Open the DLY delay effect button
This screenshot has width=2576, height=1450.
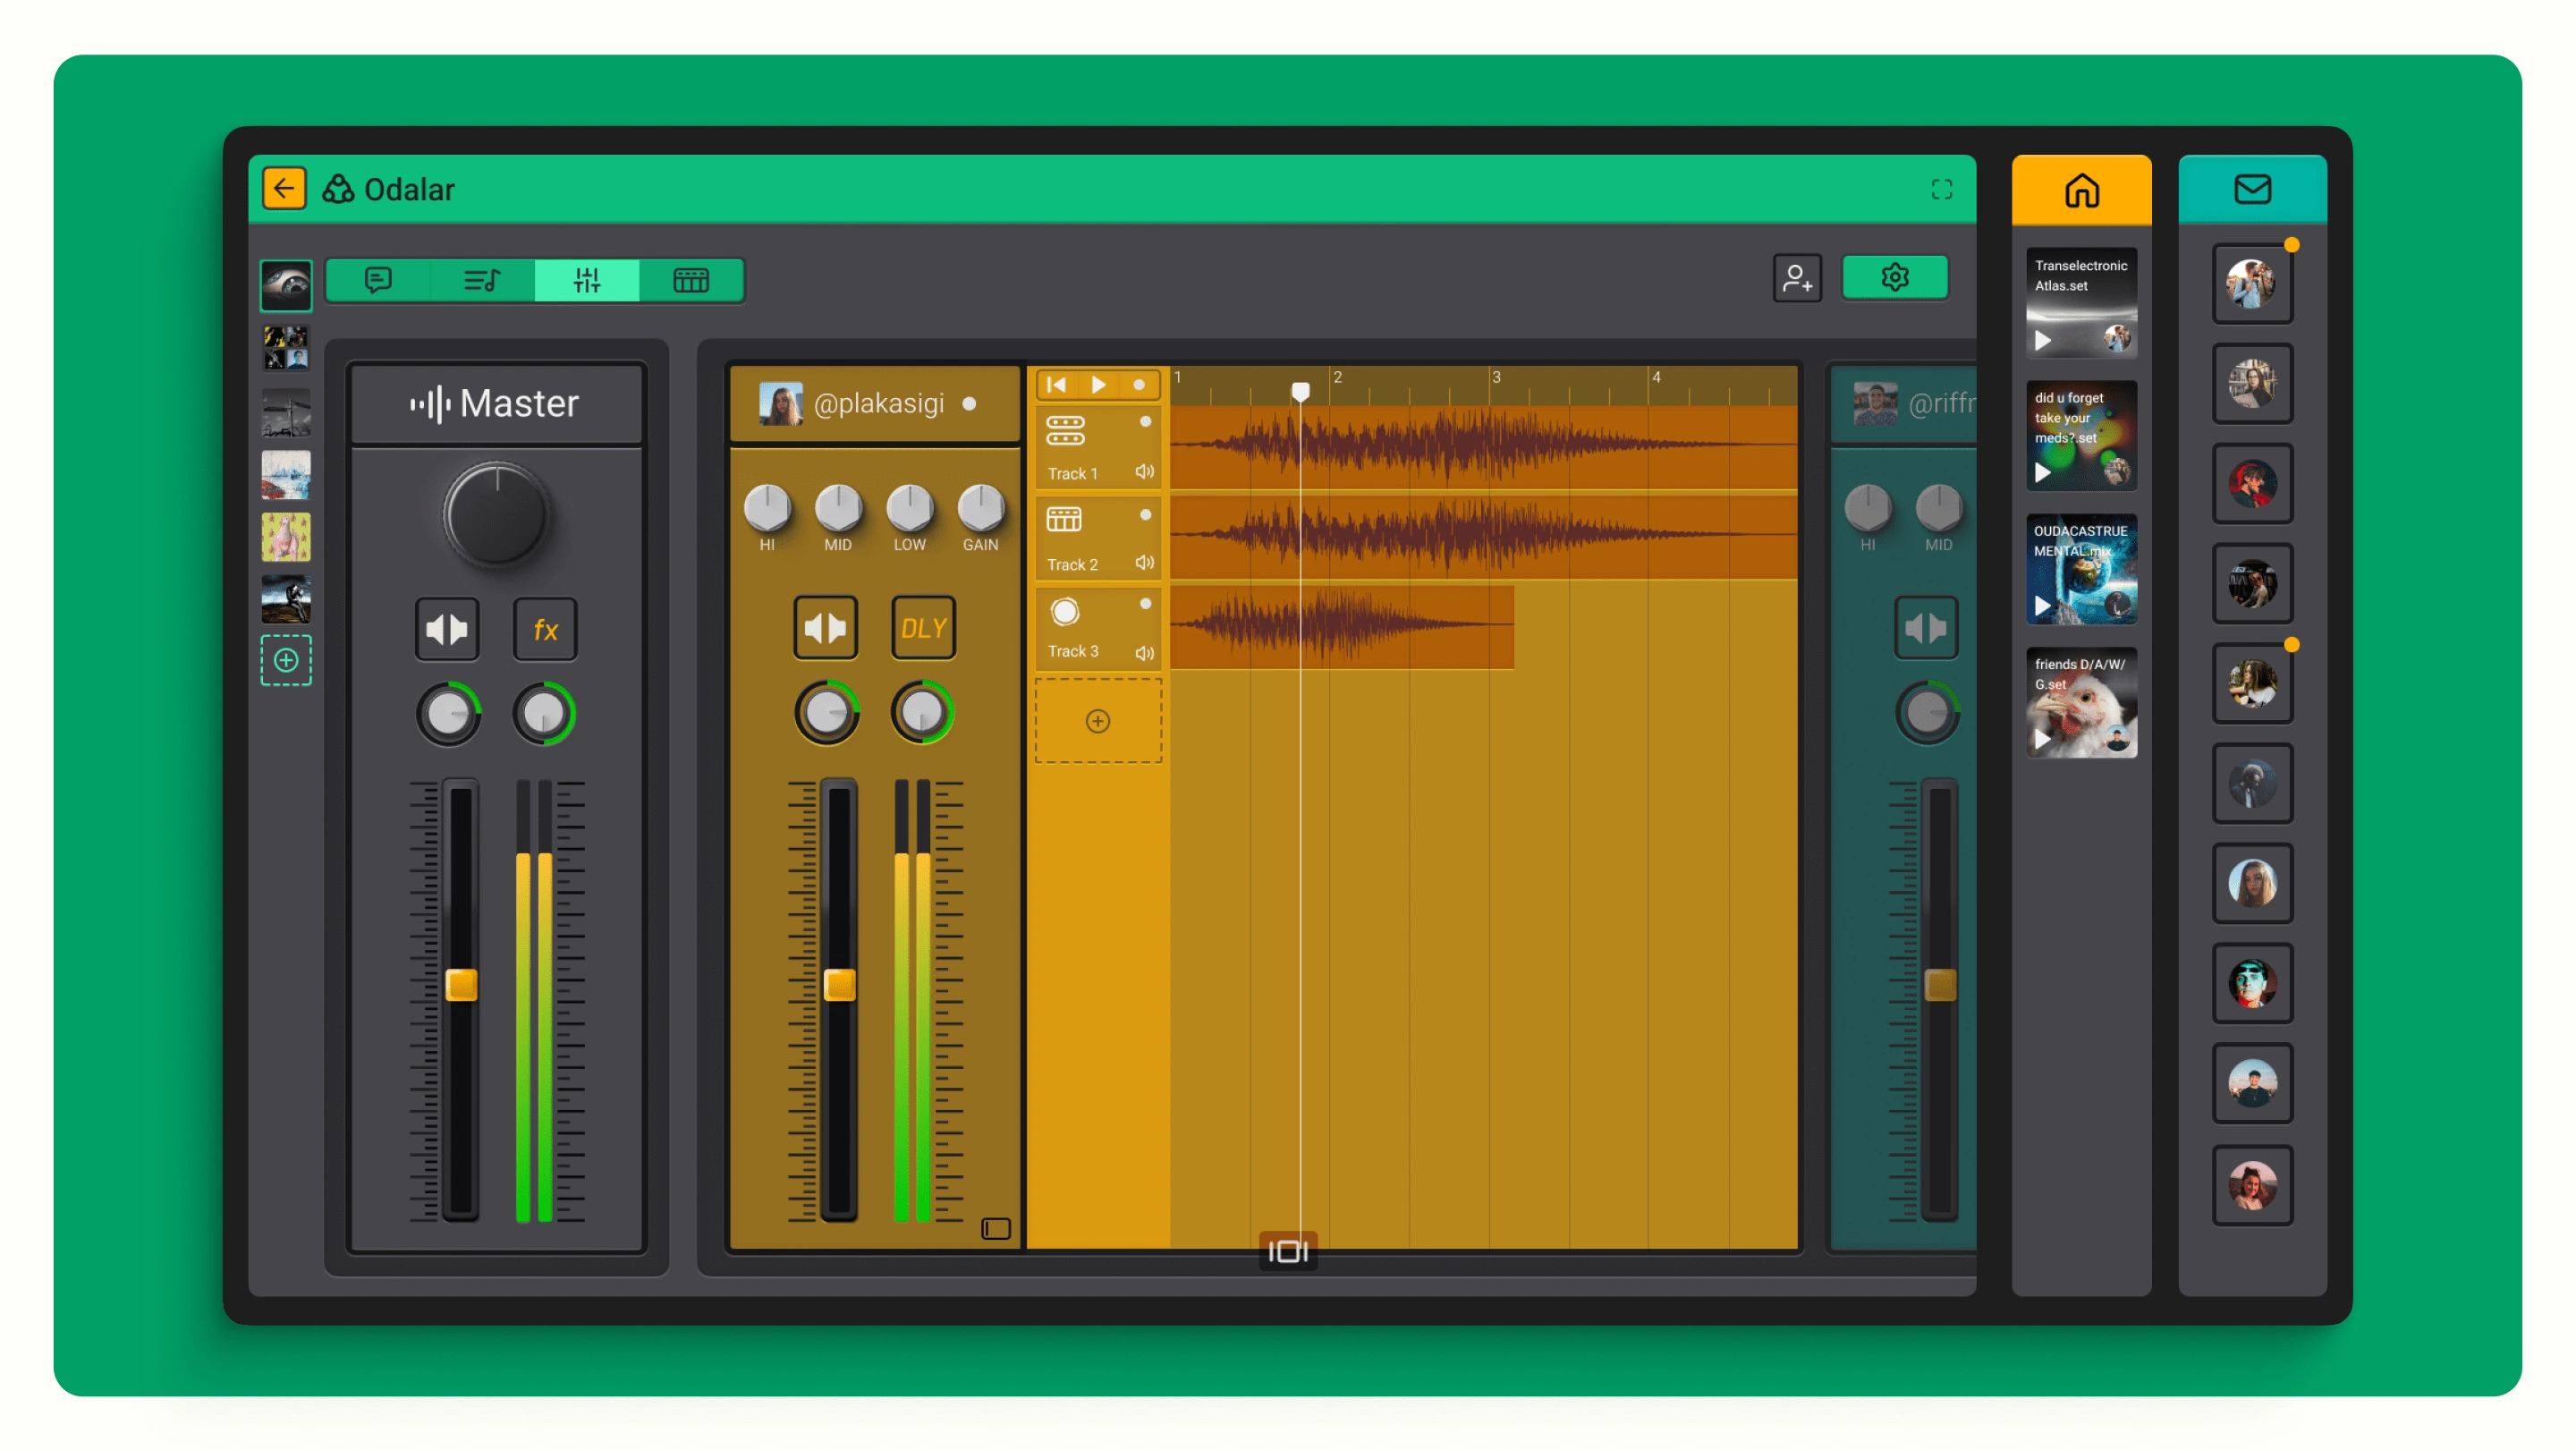pyautogui.click(x=923, y=628)
